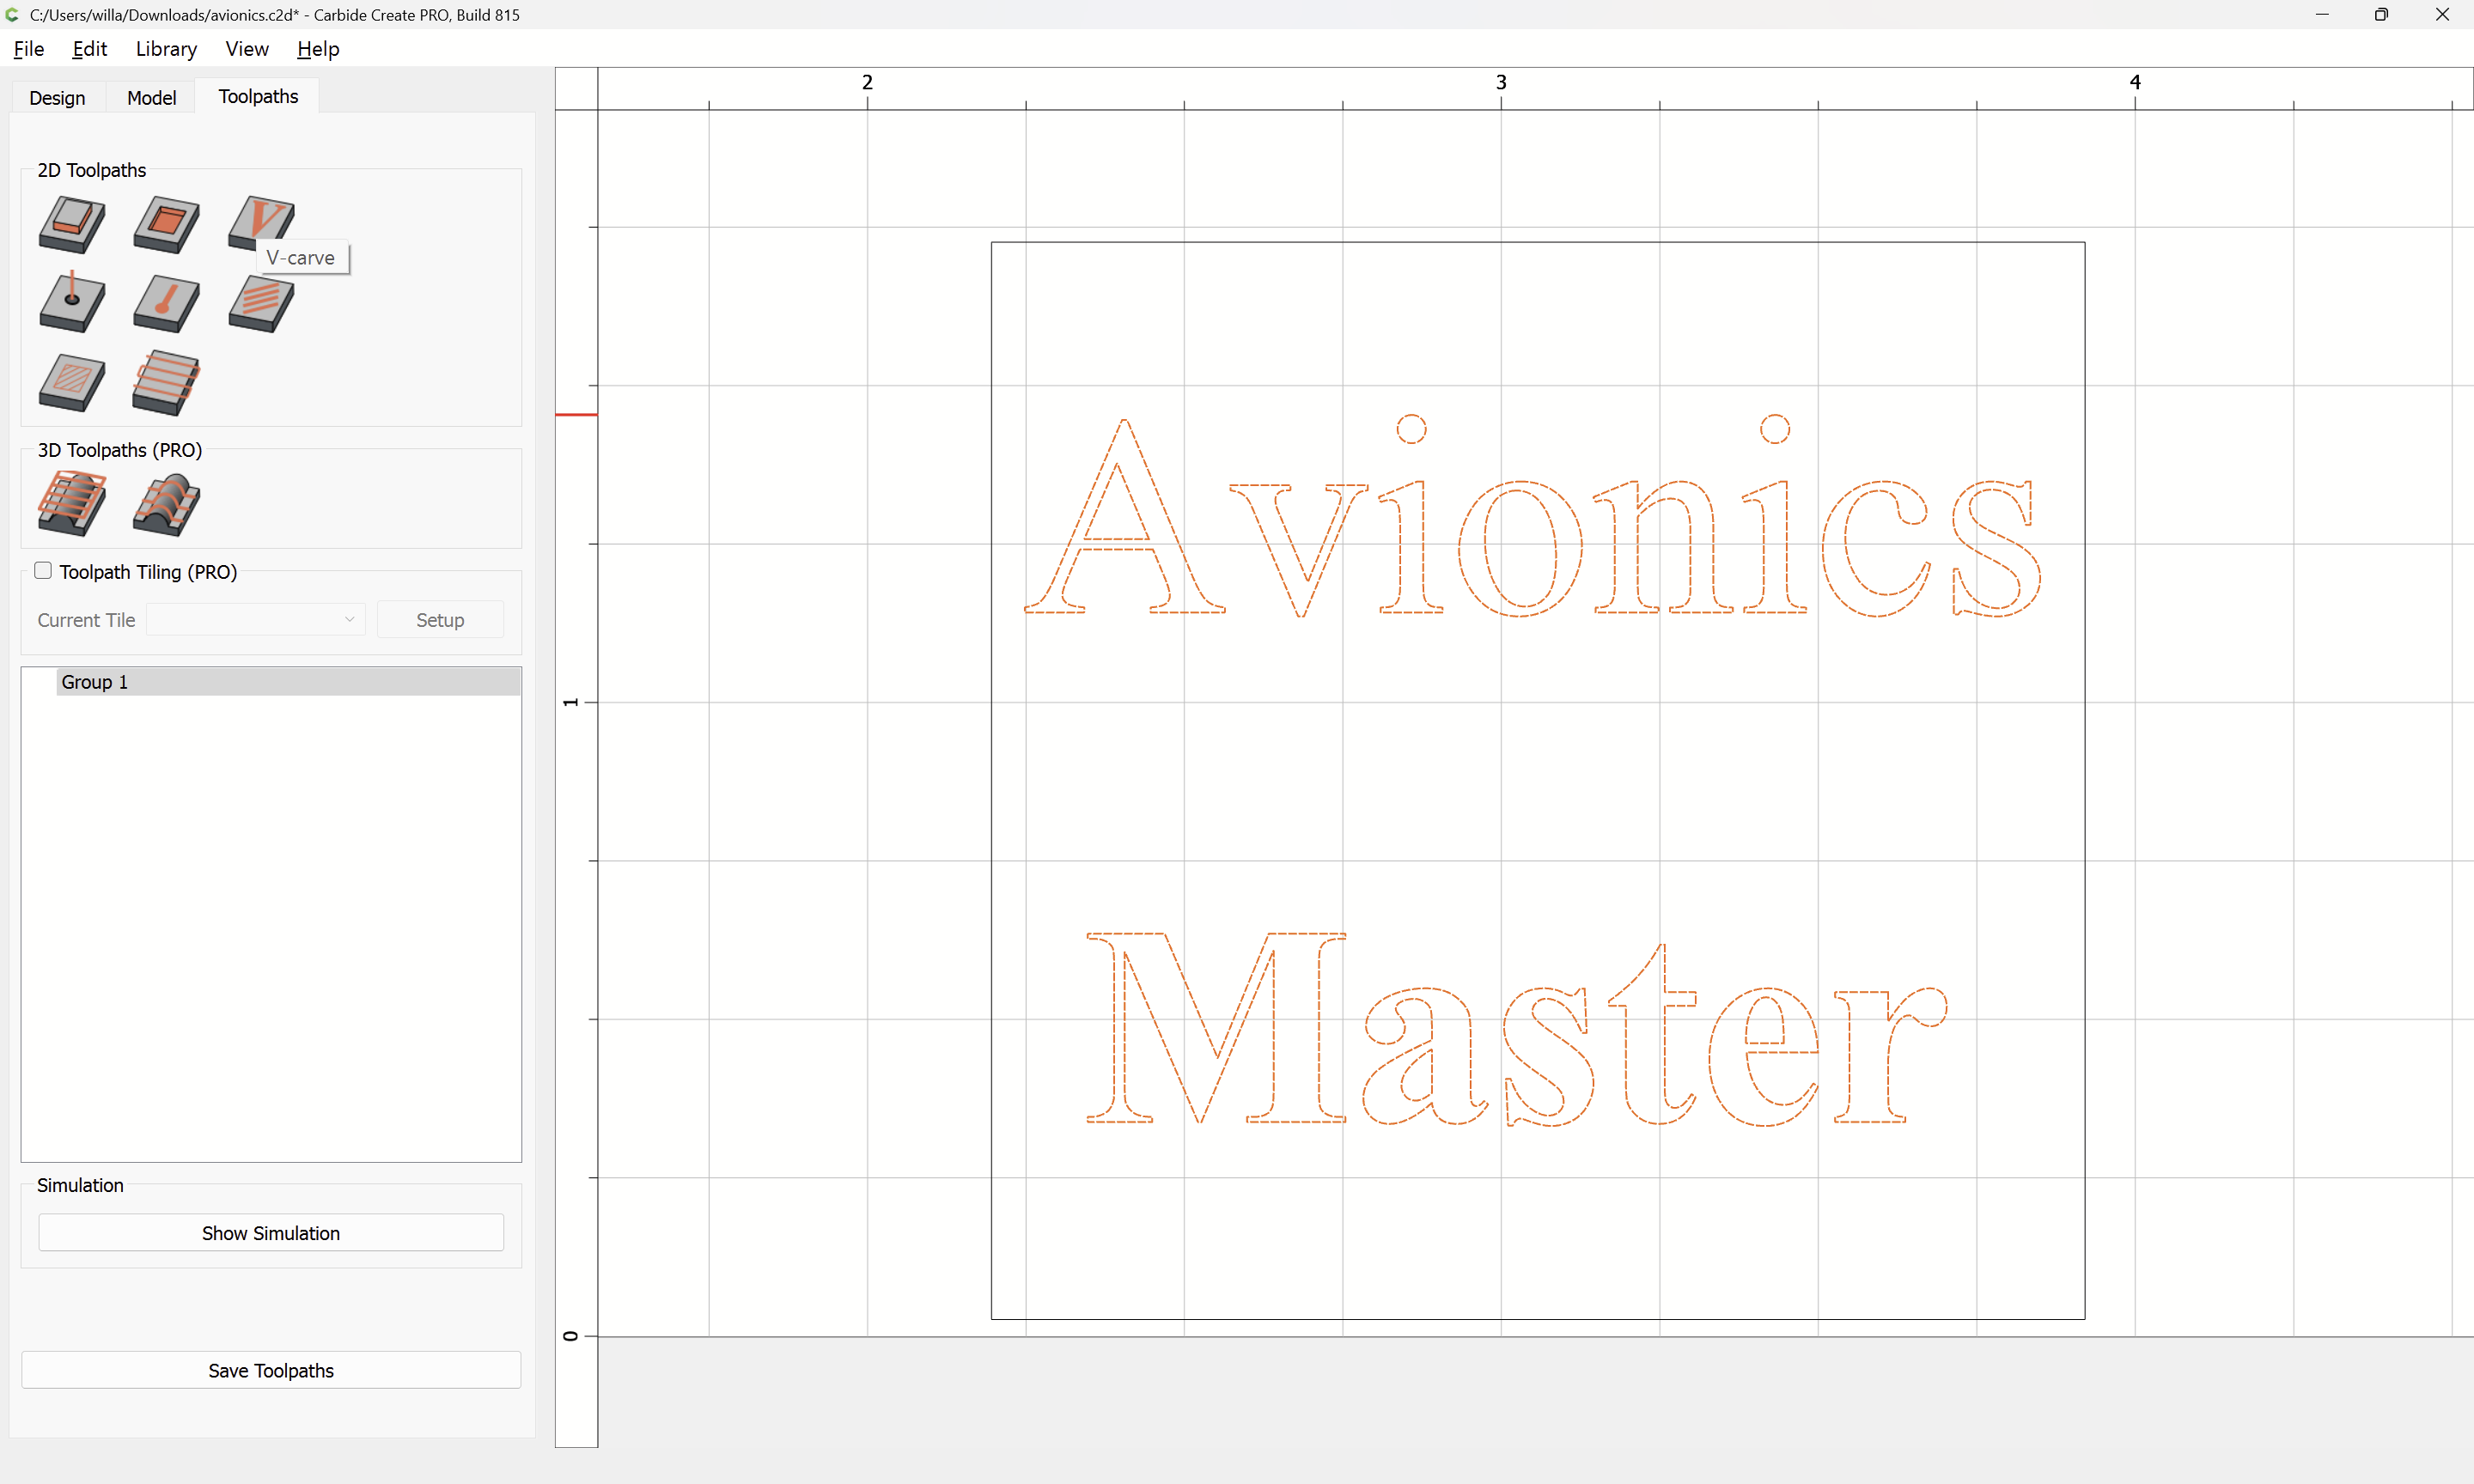
Task: Click the Carbide Create app icon in title bar
Action: tap(12, 14)
